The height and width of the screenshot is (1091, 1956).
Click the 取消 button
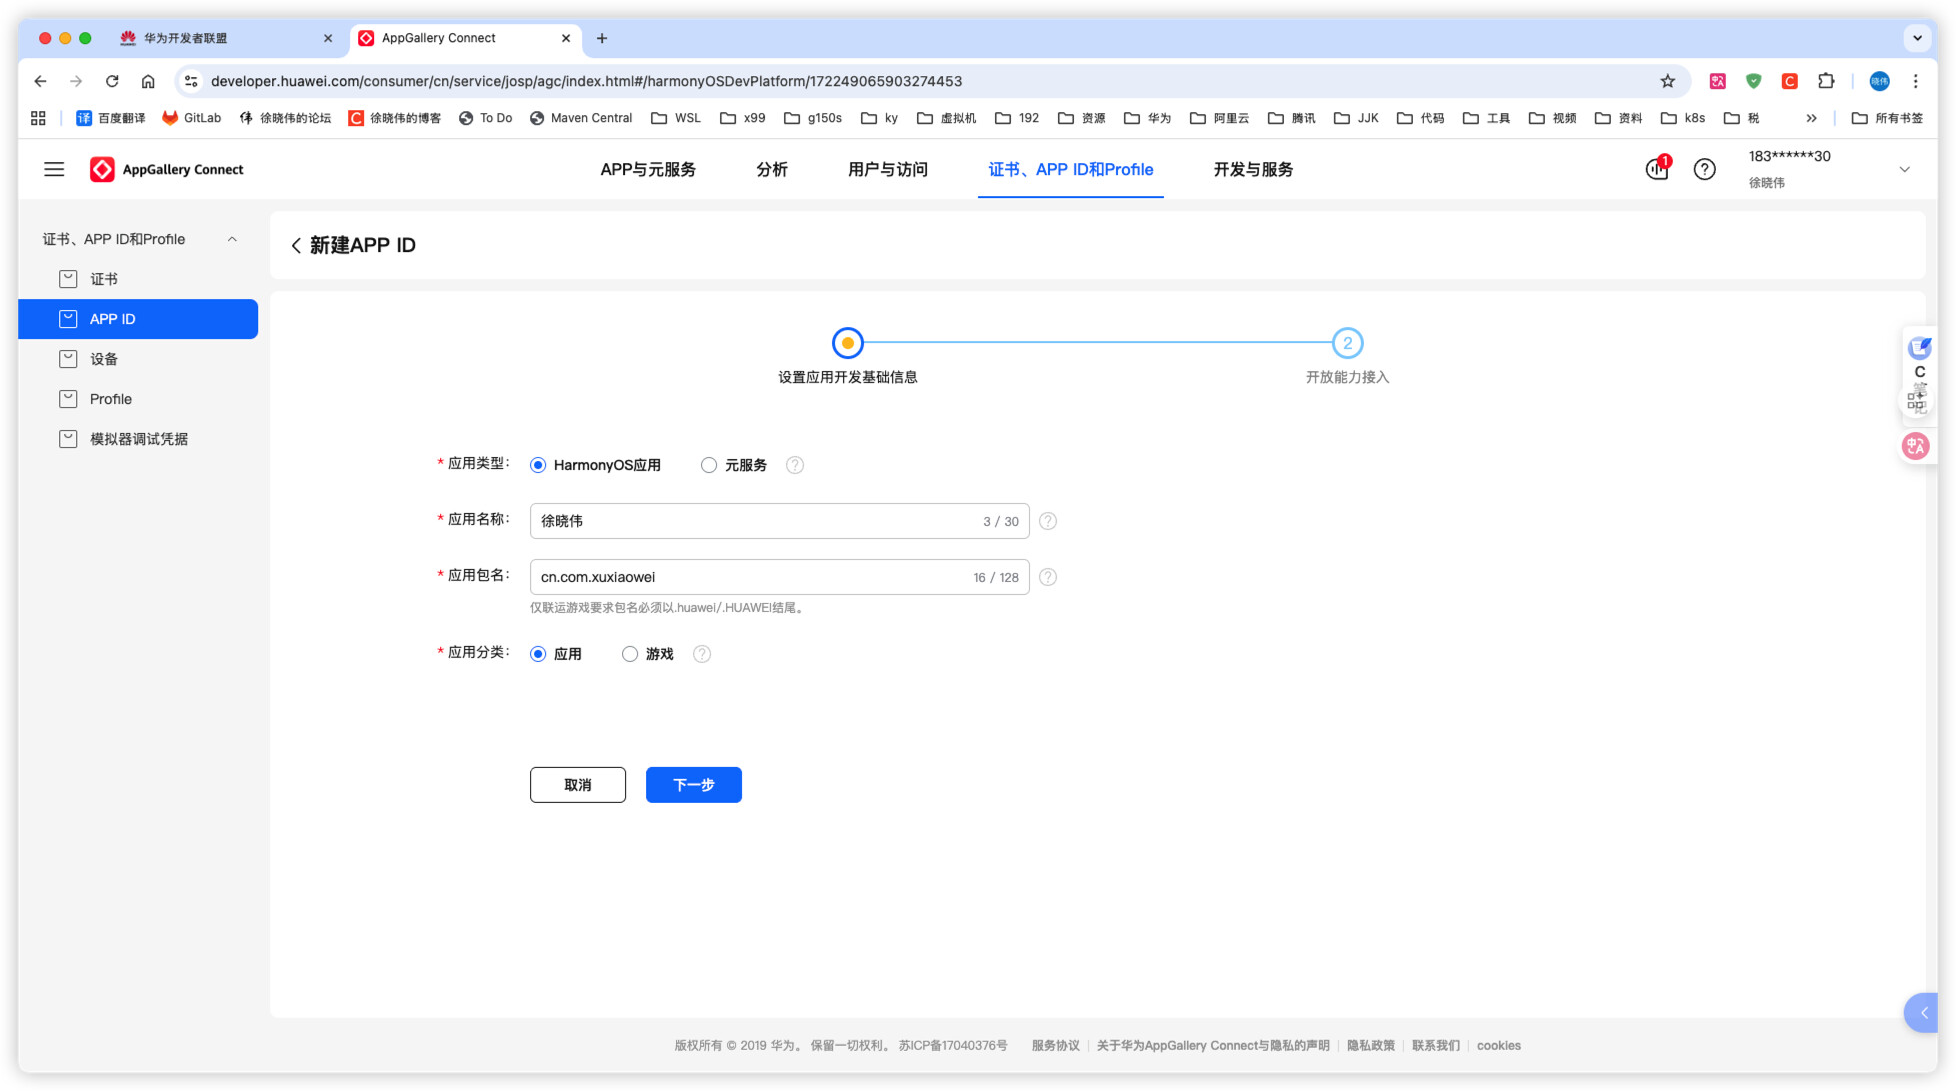click(577, 785)
